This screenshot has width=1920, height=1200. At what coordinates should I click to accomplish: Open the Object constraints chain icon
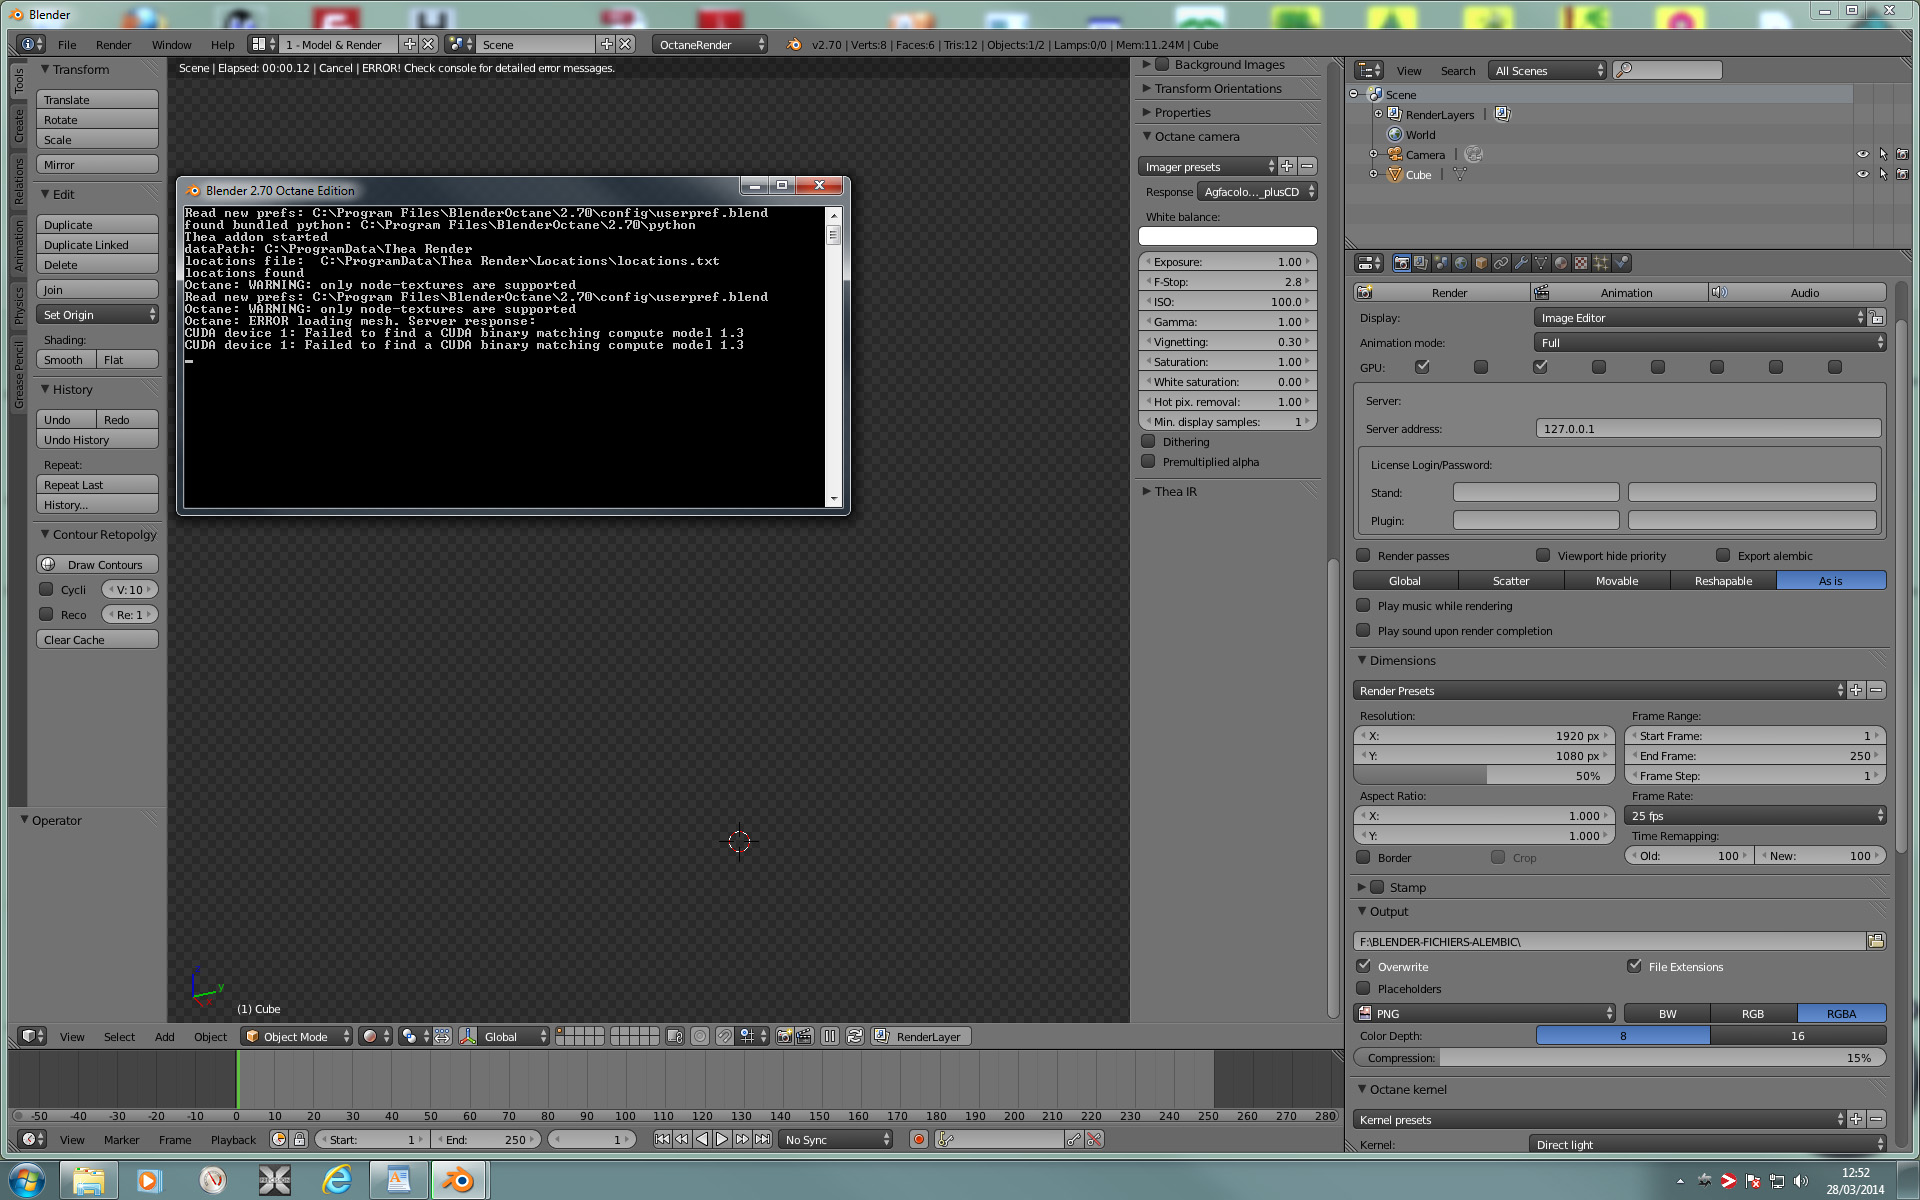coord(1501,263)
